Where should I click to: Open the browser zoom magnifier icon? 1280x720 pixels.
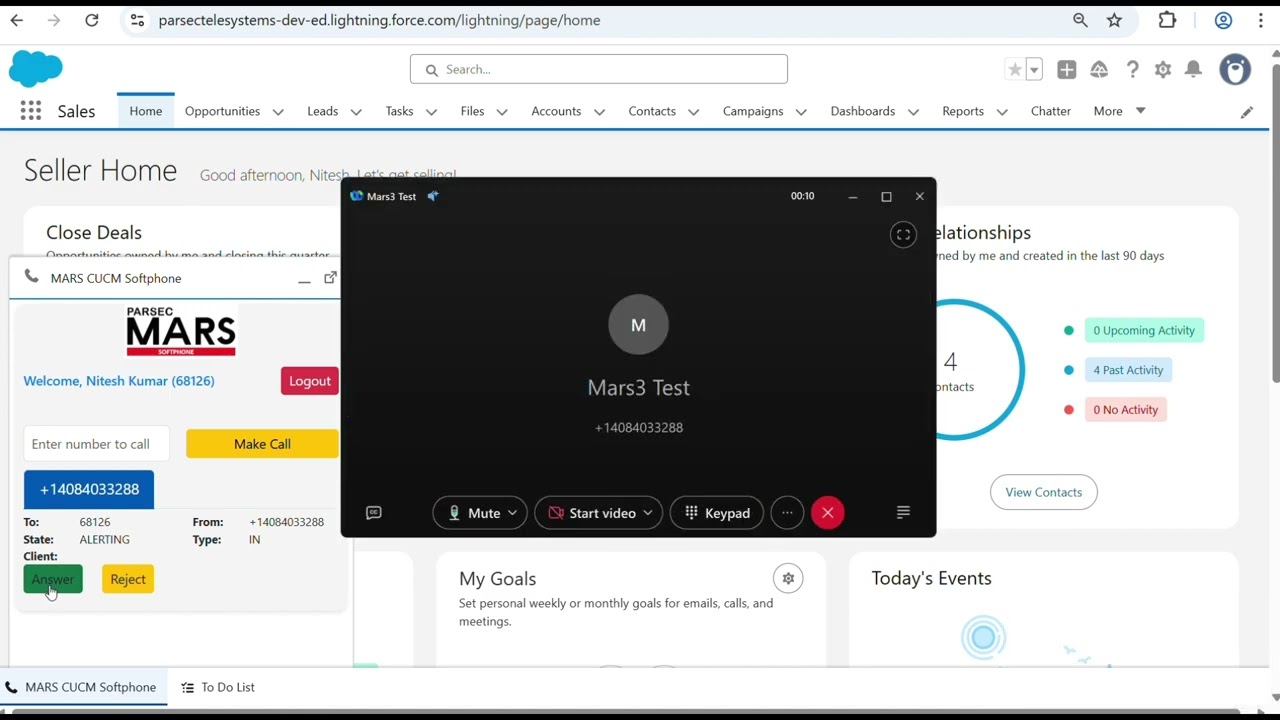1080,20
